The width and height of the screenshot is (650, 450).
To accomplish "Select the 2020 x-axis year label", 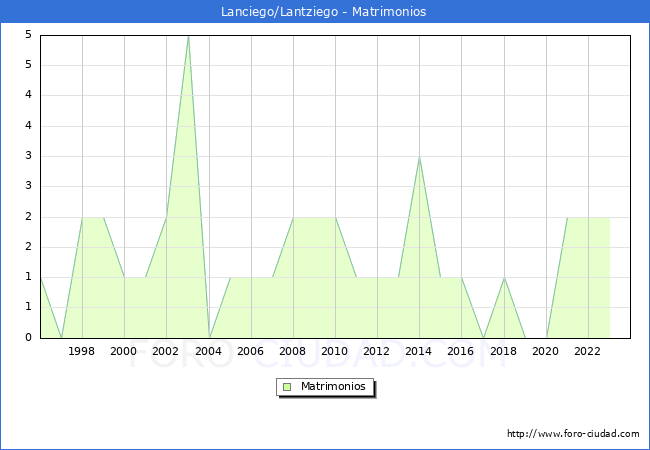I will tap(545, 351).
